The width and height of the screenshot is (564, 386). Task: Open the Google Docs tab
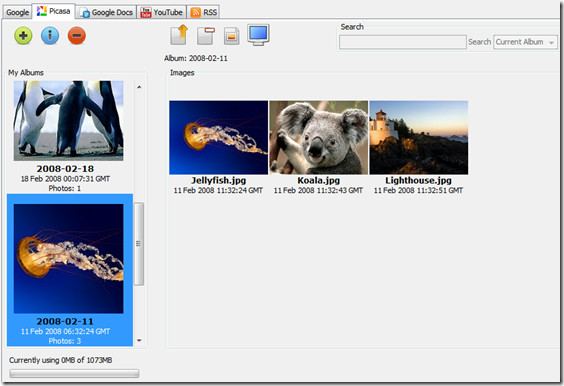(107, 13)
